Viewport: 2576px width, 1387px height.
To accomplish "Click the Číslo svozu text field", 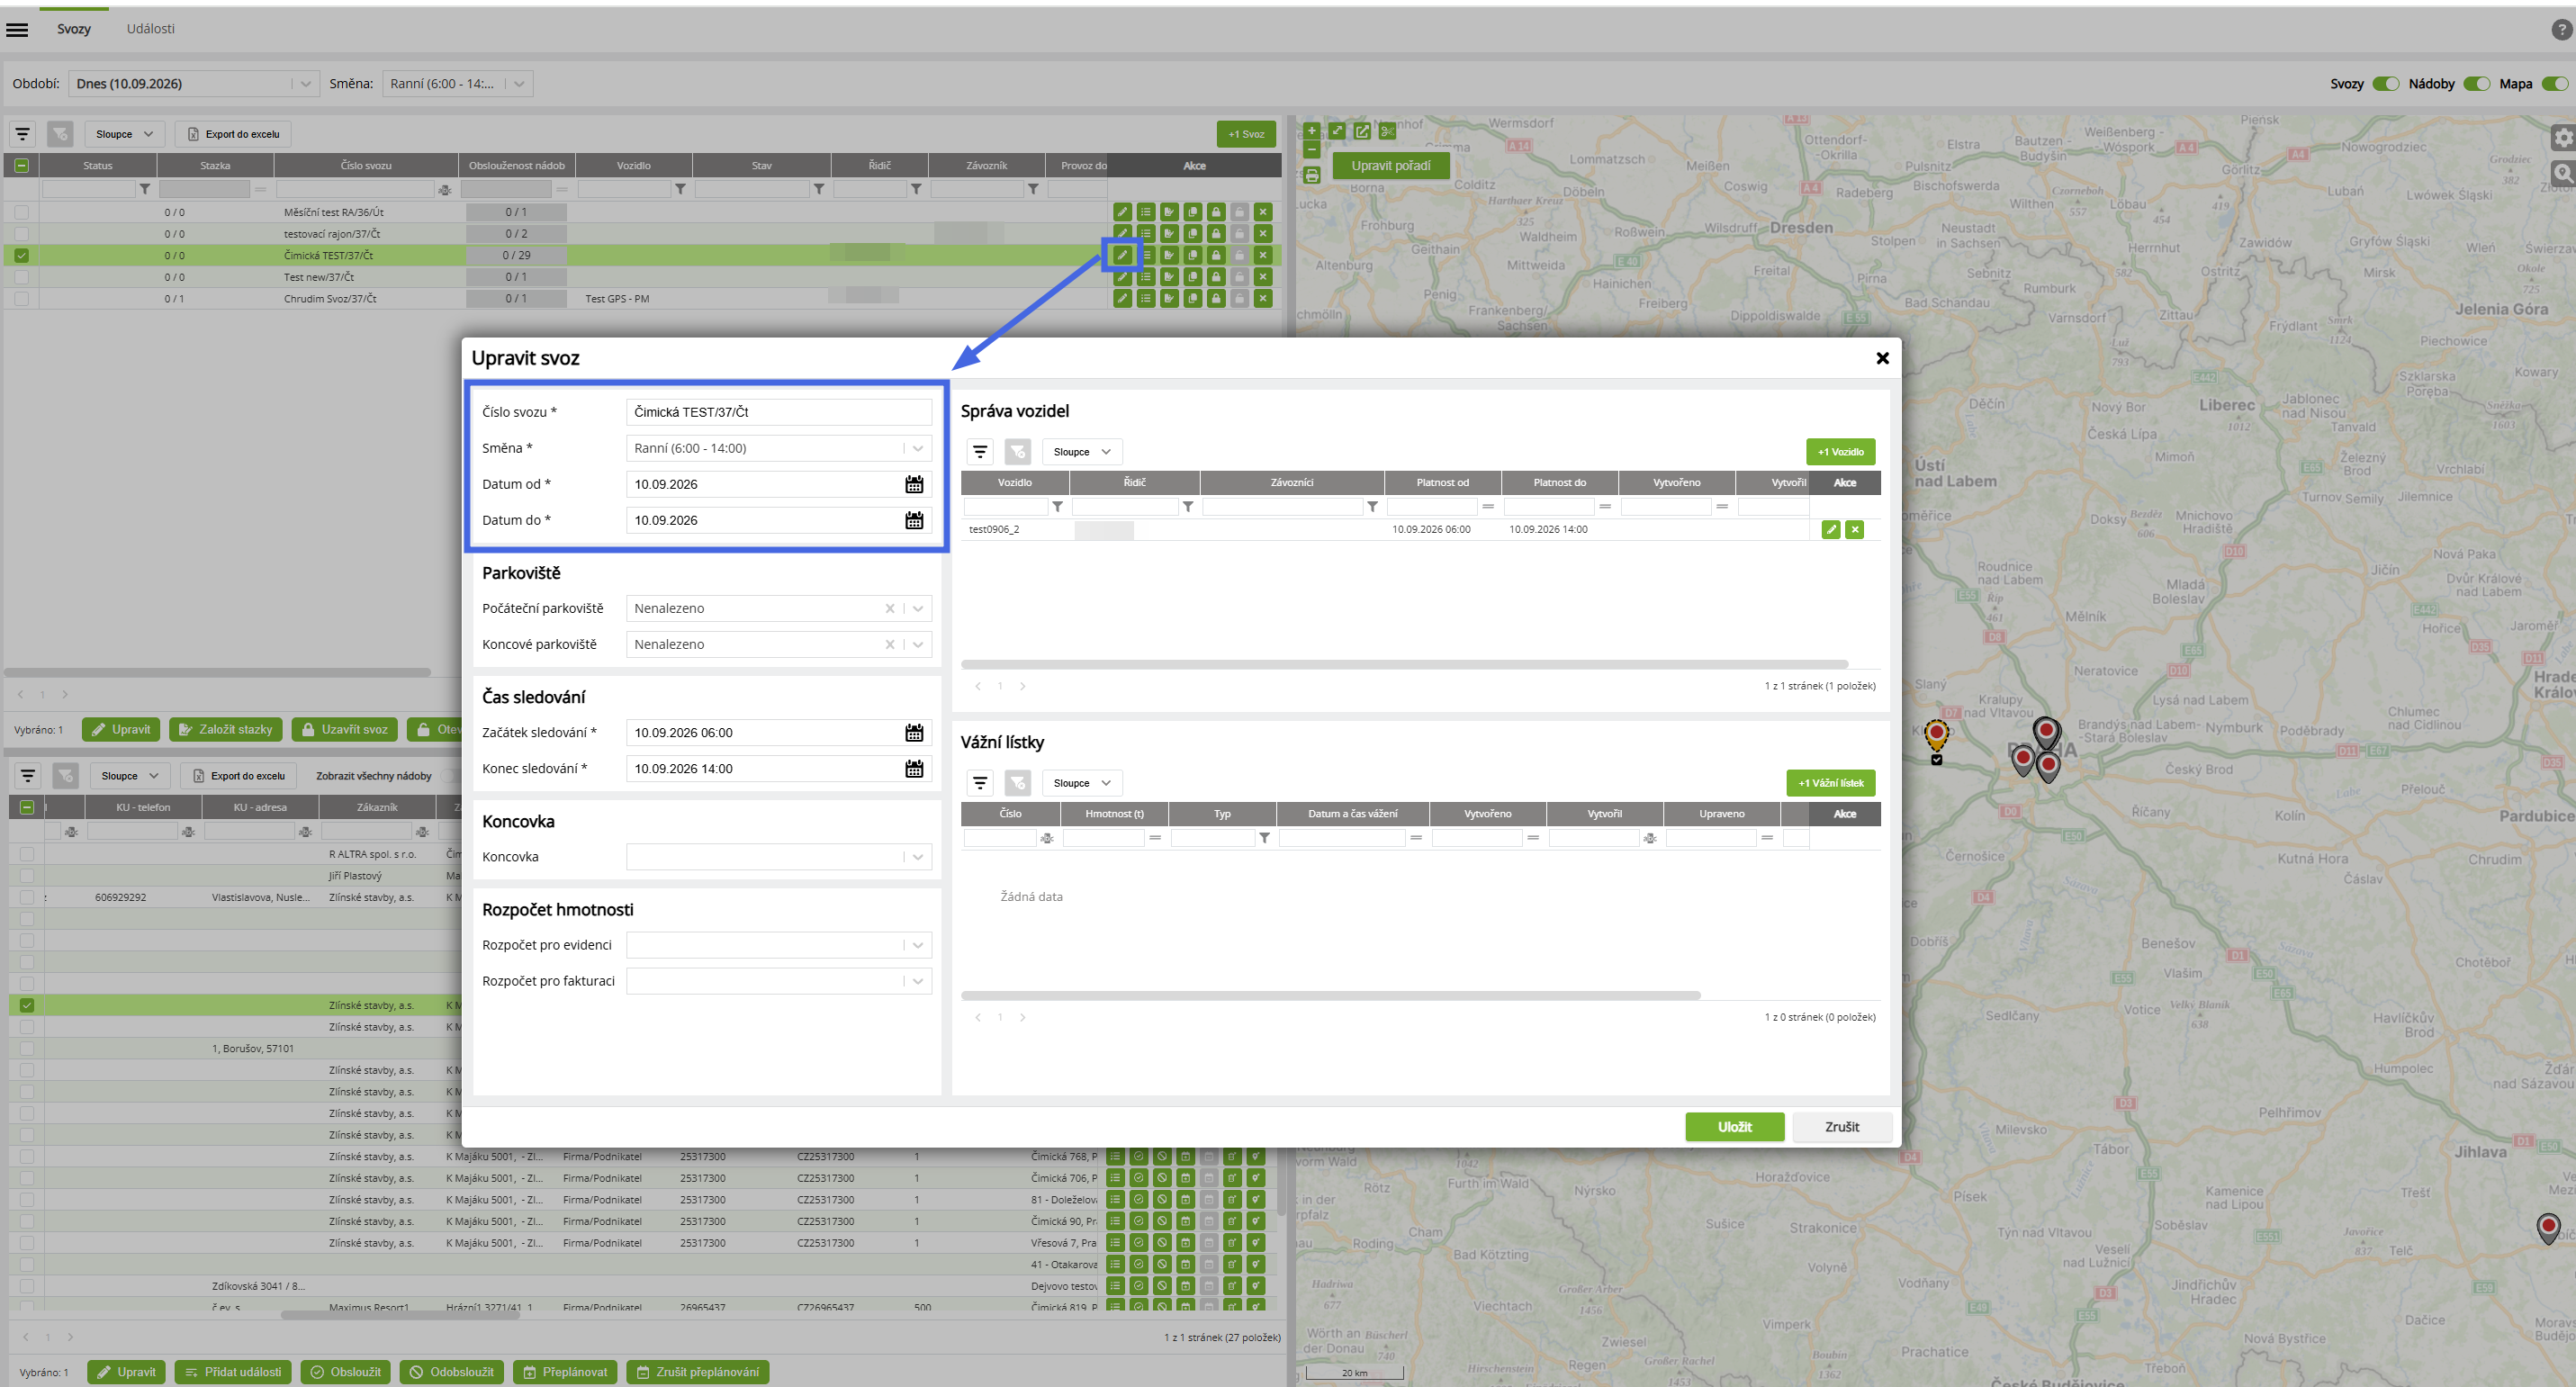I will [779, 412].
